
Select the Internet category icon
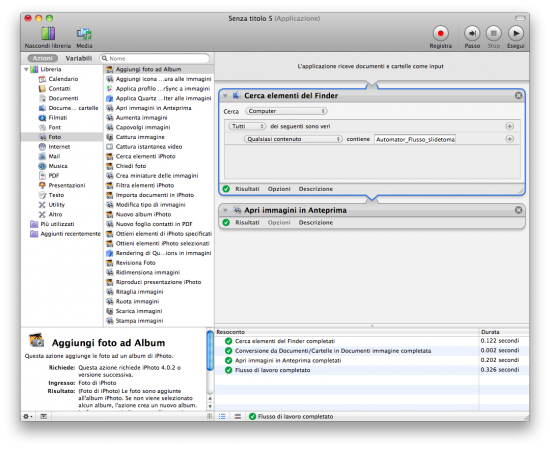coord(42,147)
